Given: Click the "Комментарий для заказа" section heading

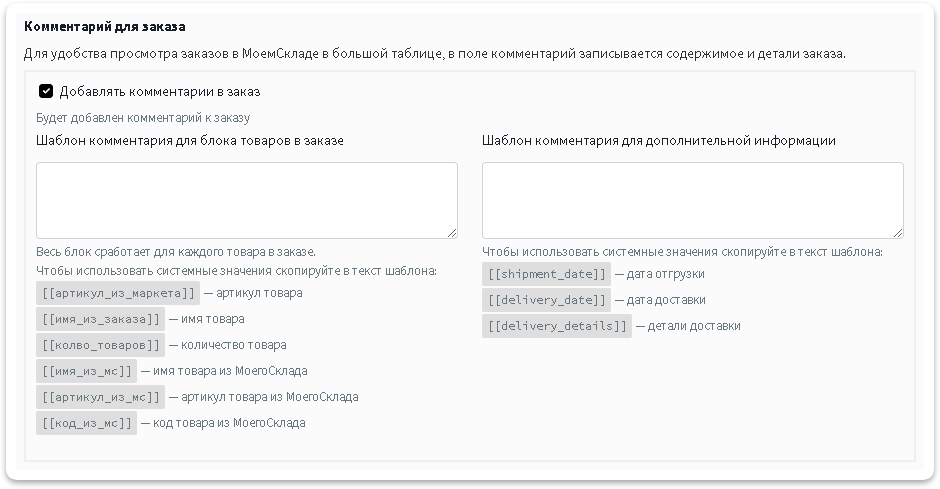Looking at the screenshot, I should tap(105, 26).
